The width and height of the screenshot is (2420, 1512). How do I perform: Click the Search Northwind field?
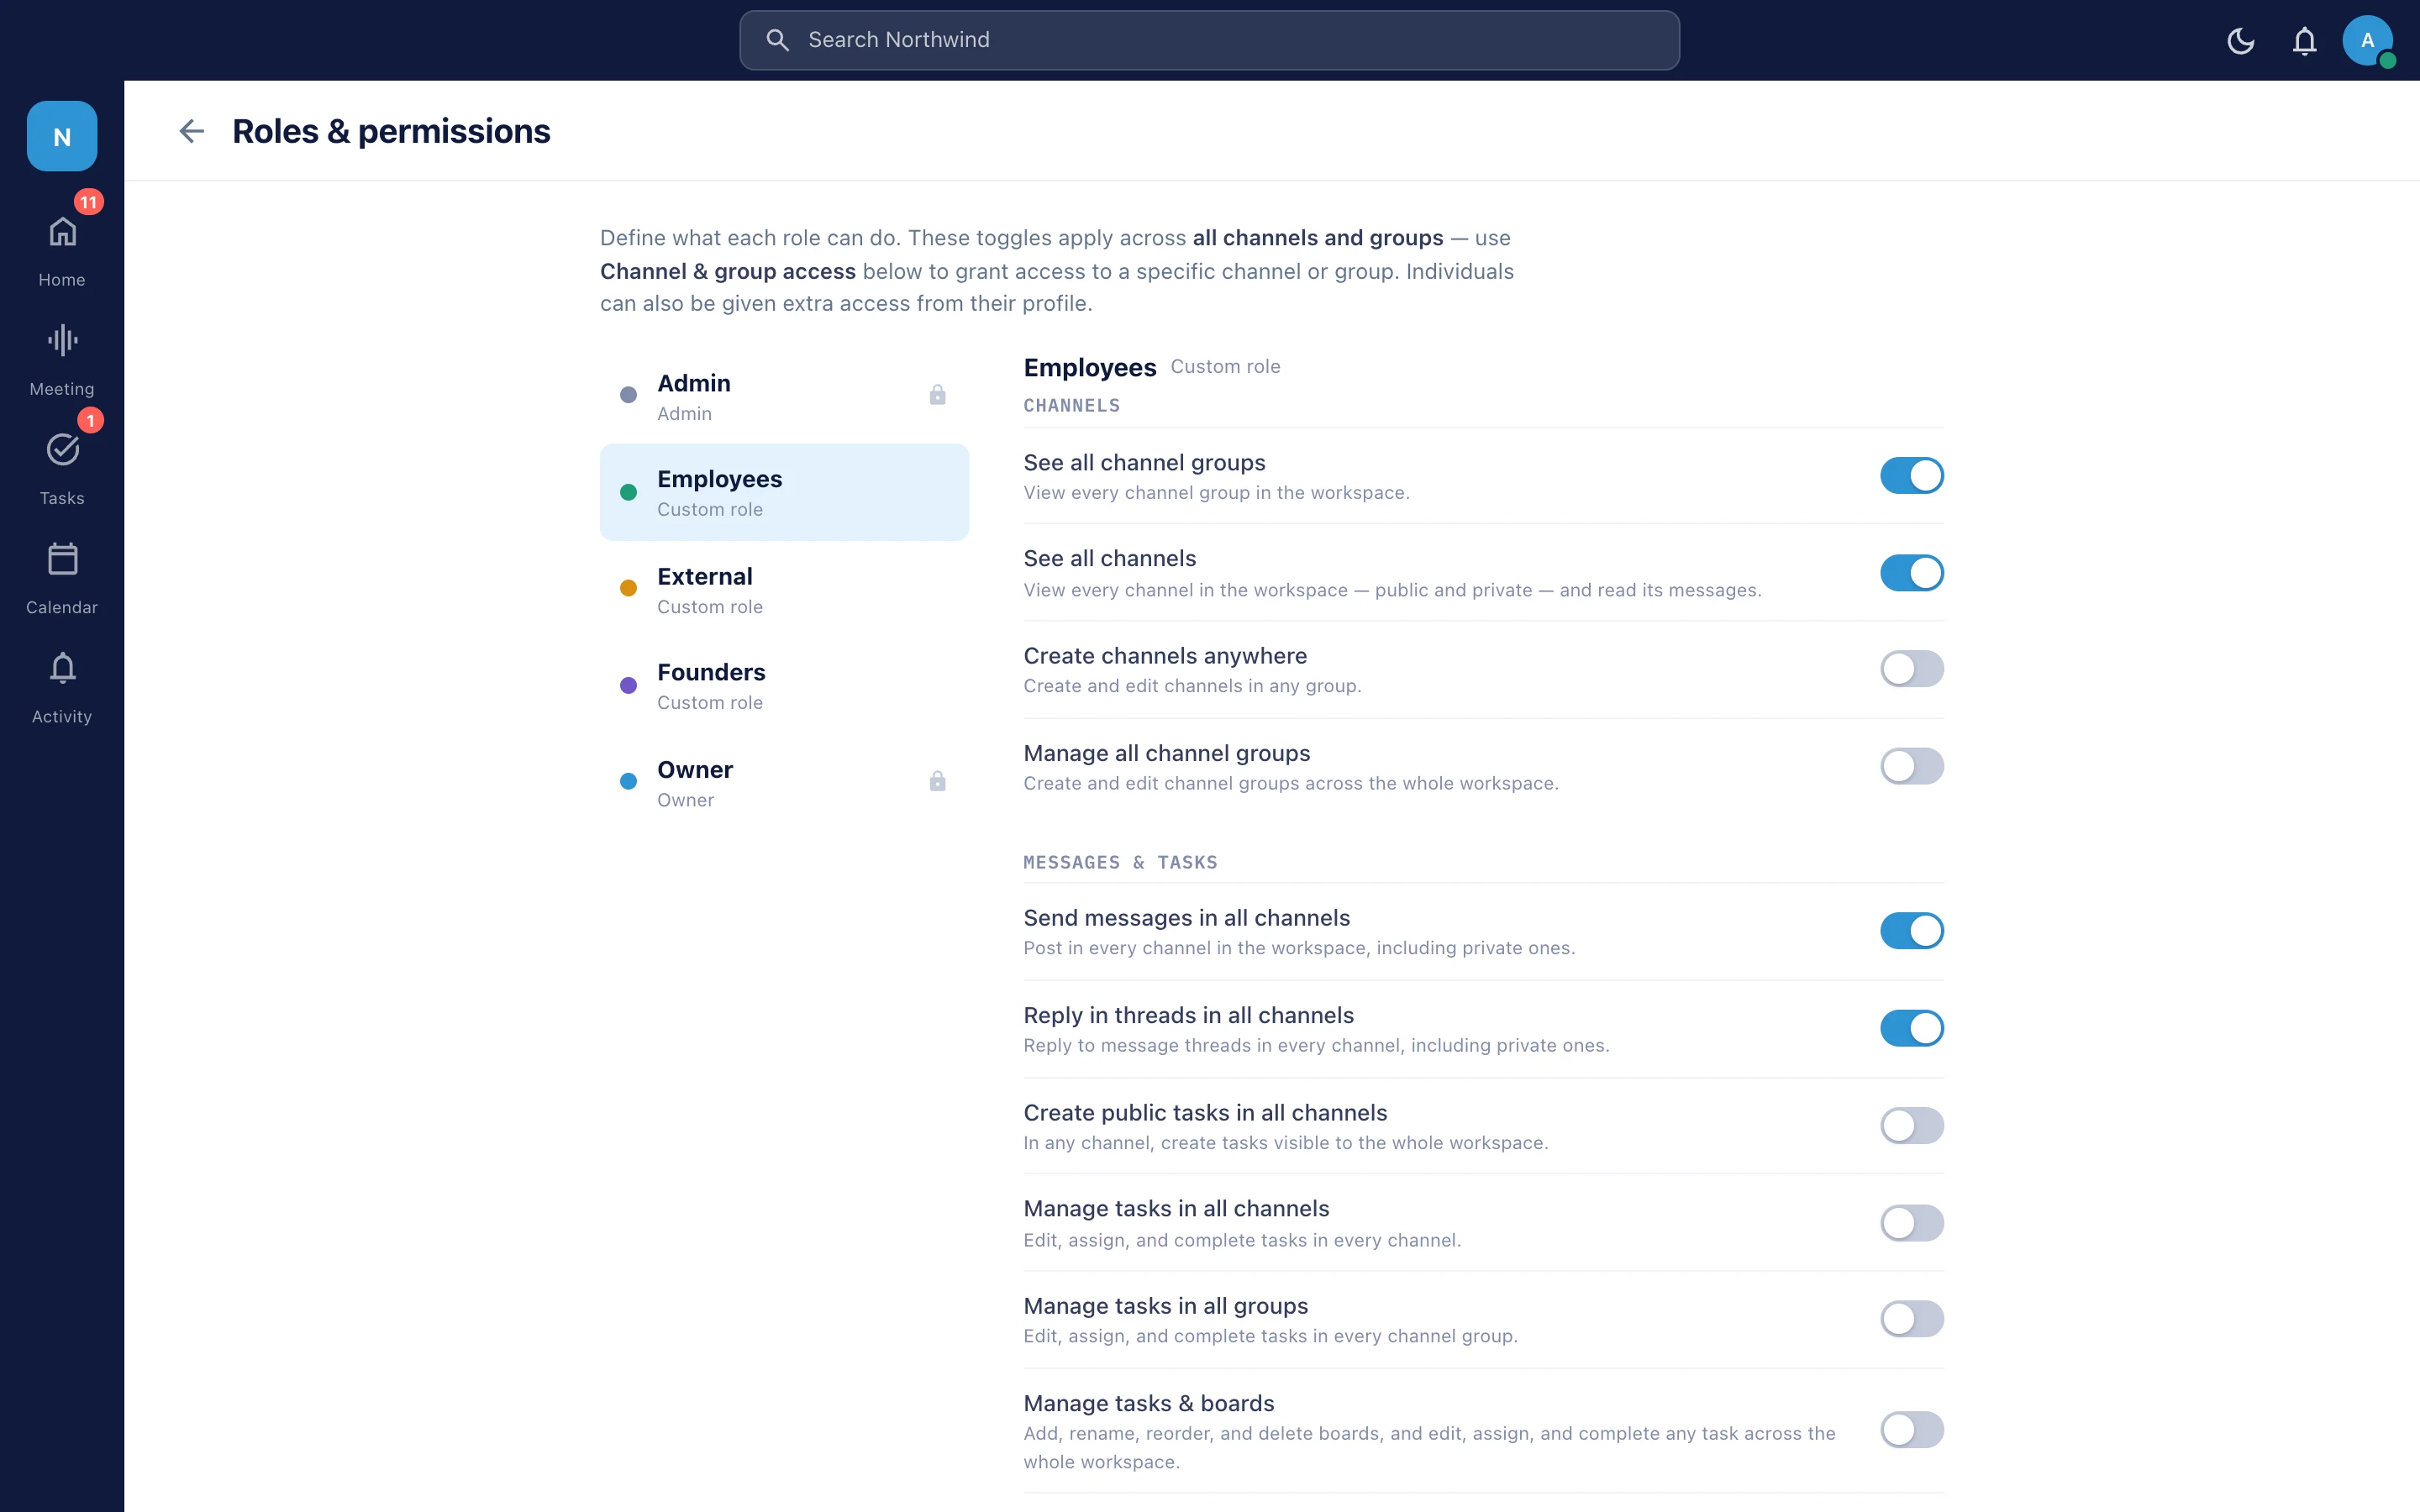pyautogui.click(x=1209, y=40)
